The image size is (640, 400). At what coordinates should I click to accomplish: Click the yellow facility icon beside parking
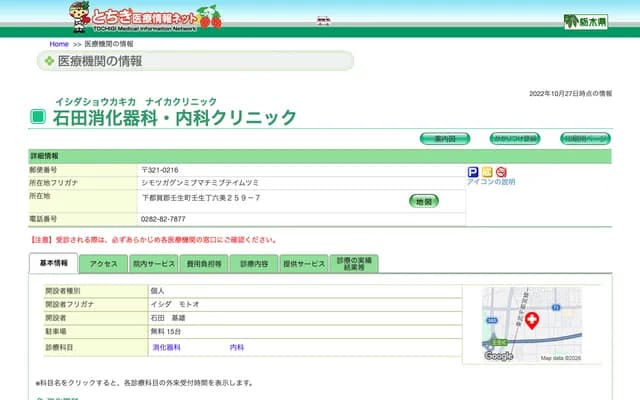point(487,172)
